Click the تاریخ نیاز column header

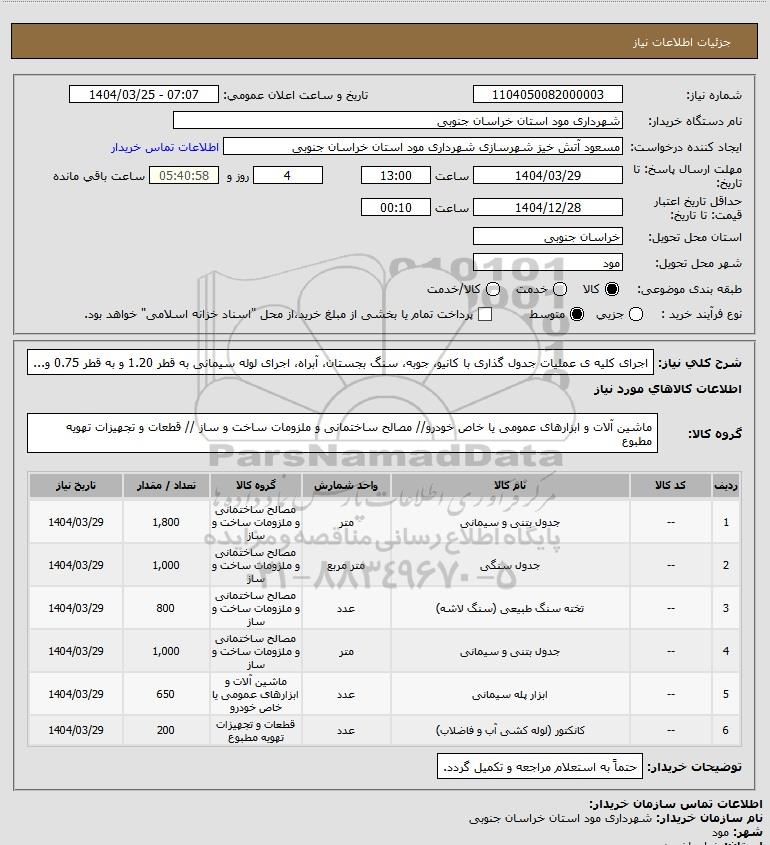75,486
